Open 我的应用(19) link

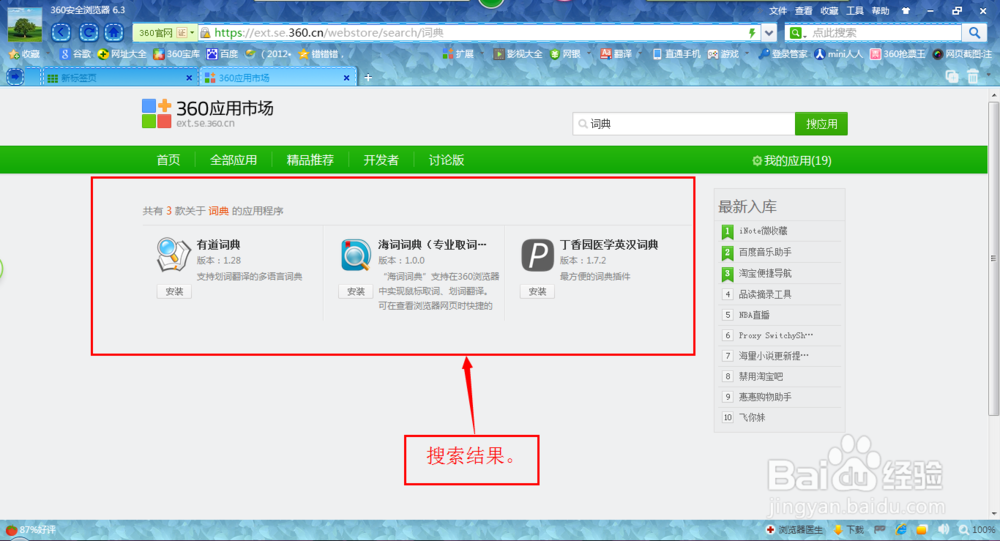point(791,161)
